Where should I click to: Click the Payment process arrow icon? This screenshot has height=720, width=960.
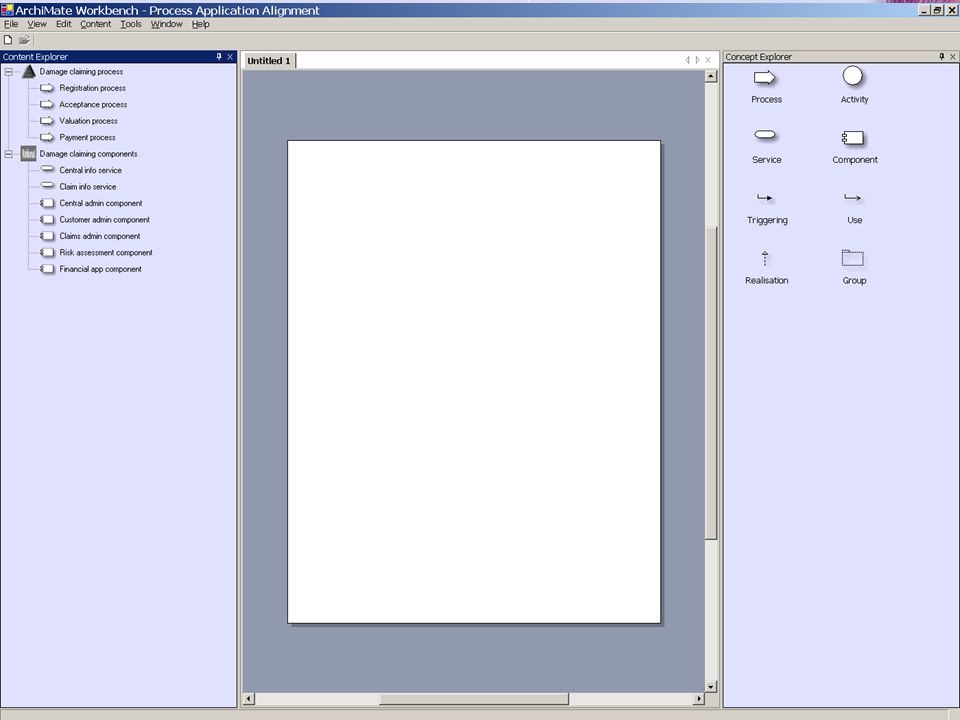click(x=47, y=138)
